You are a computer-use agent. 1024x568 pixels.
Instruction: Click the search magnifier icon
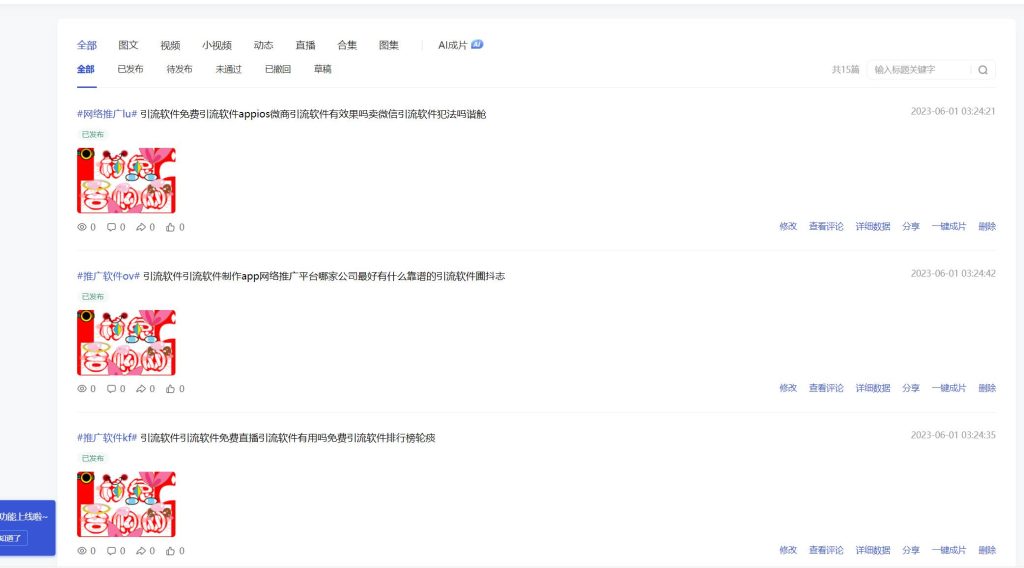[x=982, y=70]
